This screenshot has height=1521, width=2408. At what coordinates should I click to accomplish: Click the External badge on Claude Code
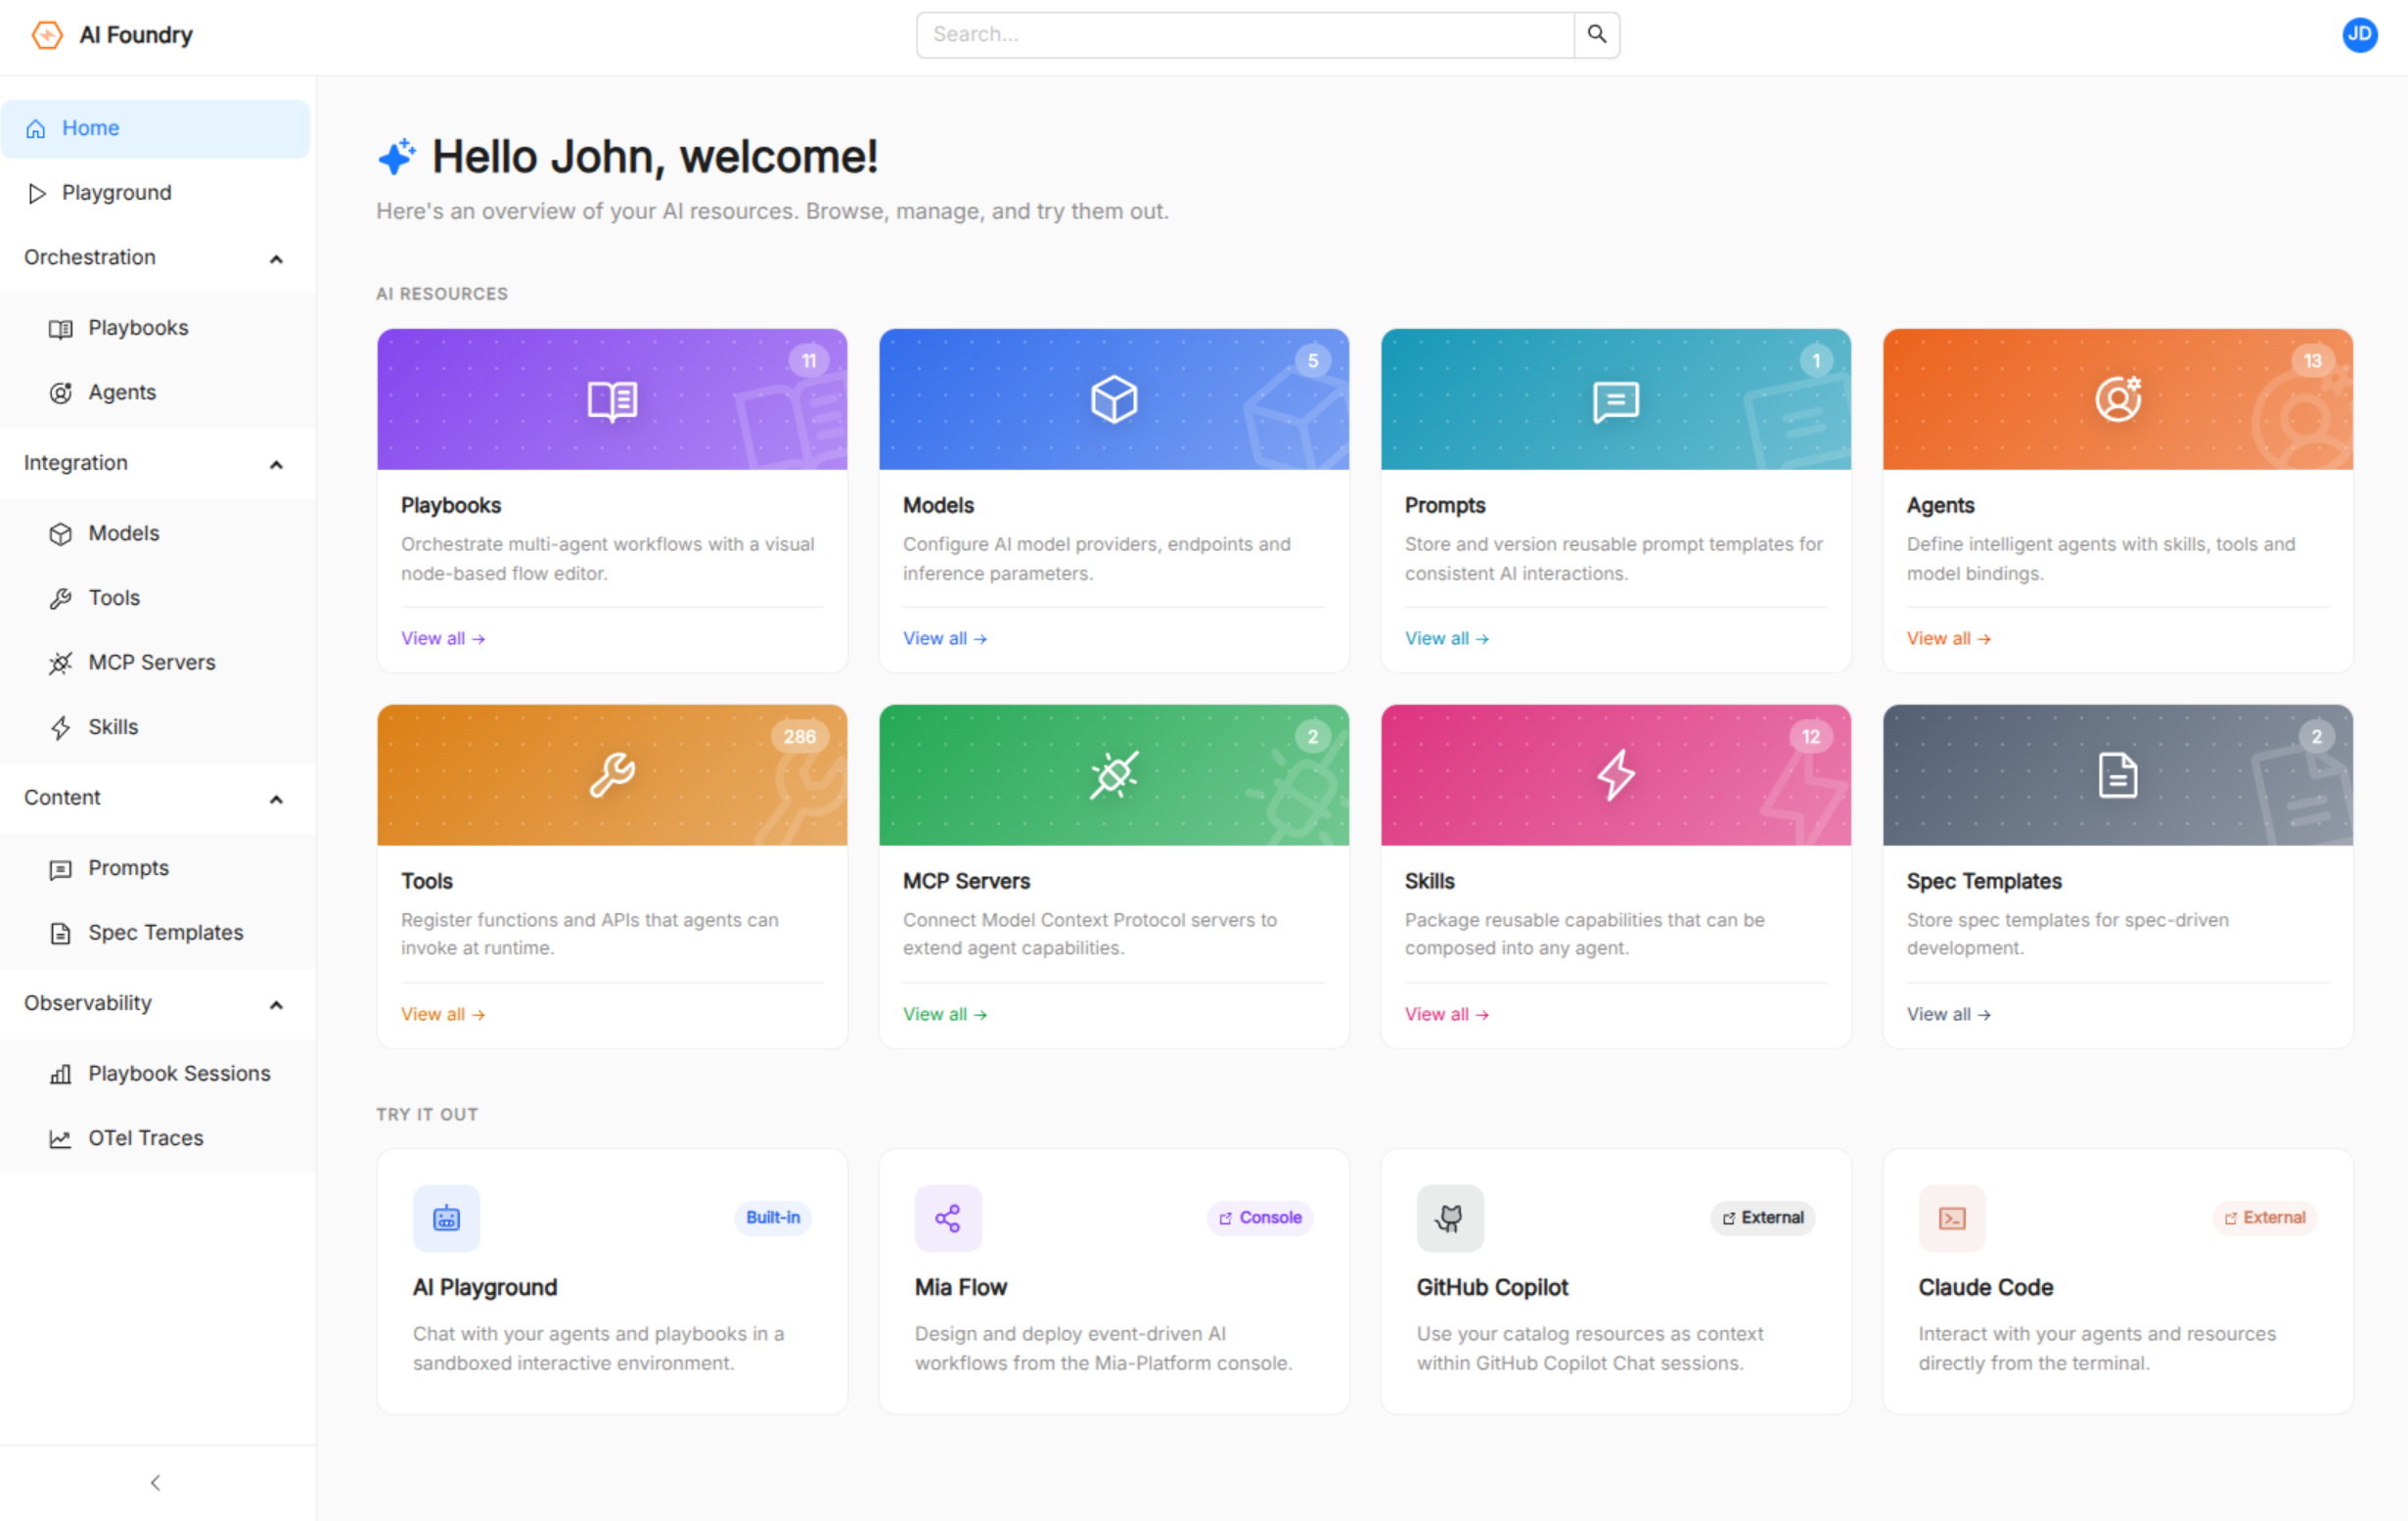[2264, 1217]
